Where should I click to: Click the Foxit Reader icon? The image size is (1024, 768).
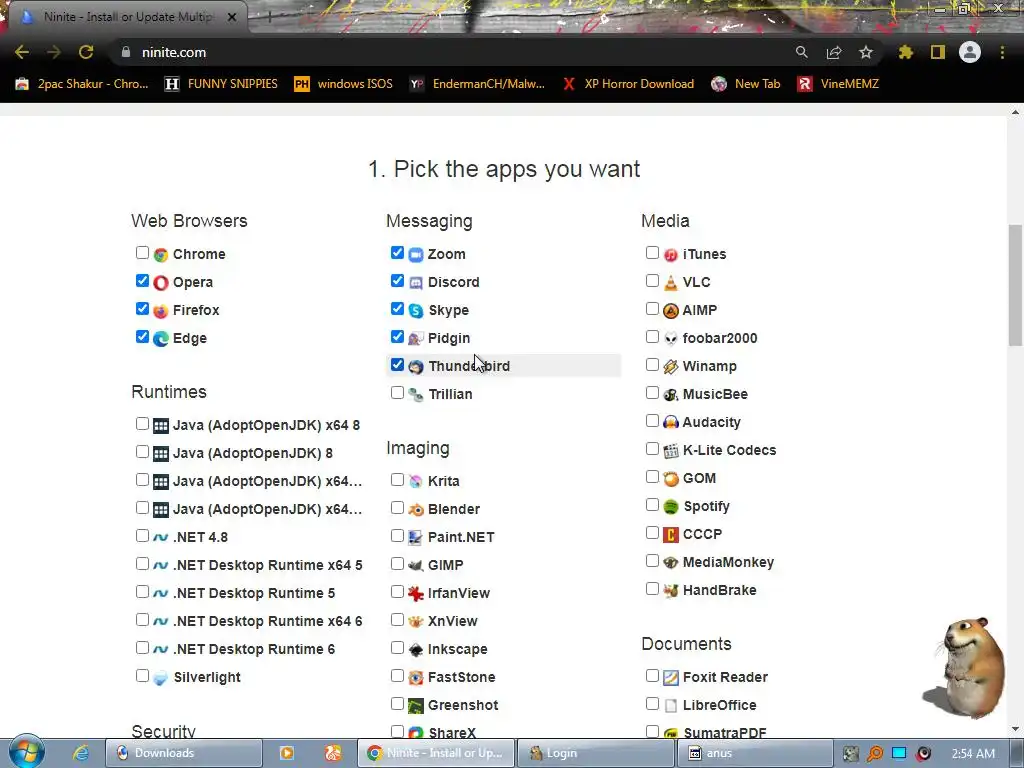pyautogui.click(x=671, y=678)
